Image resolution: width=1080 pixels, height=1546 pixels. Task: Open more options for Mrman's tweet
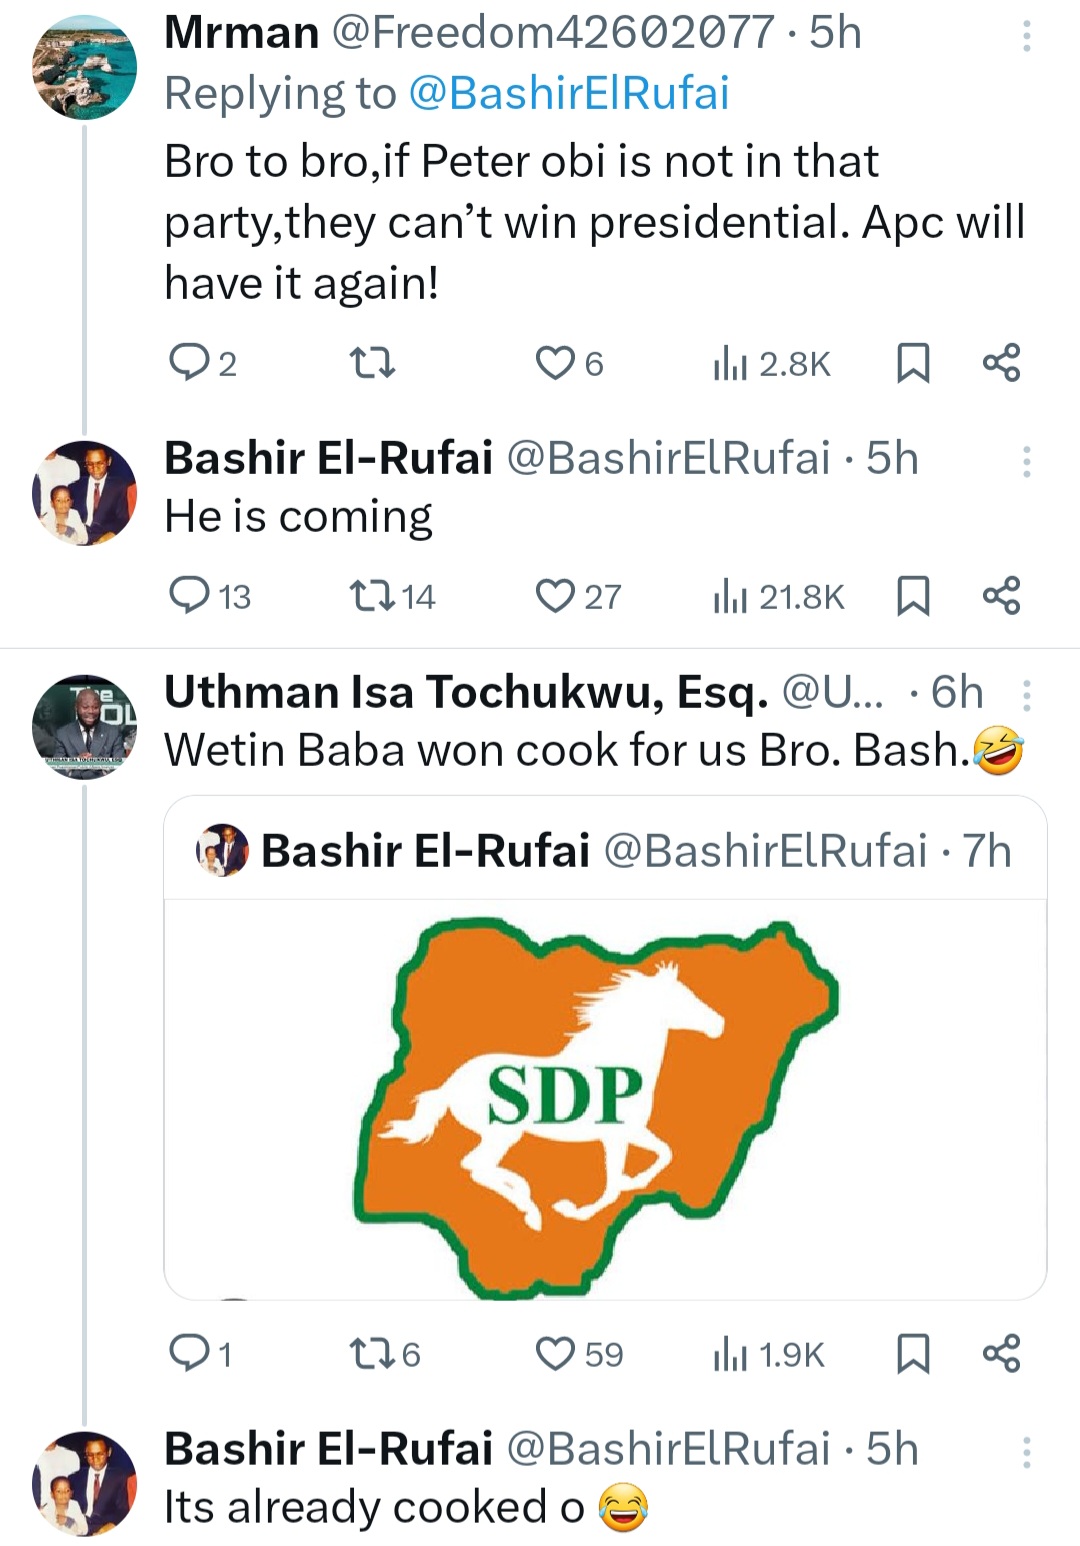click(1026, 36)
